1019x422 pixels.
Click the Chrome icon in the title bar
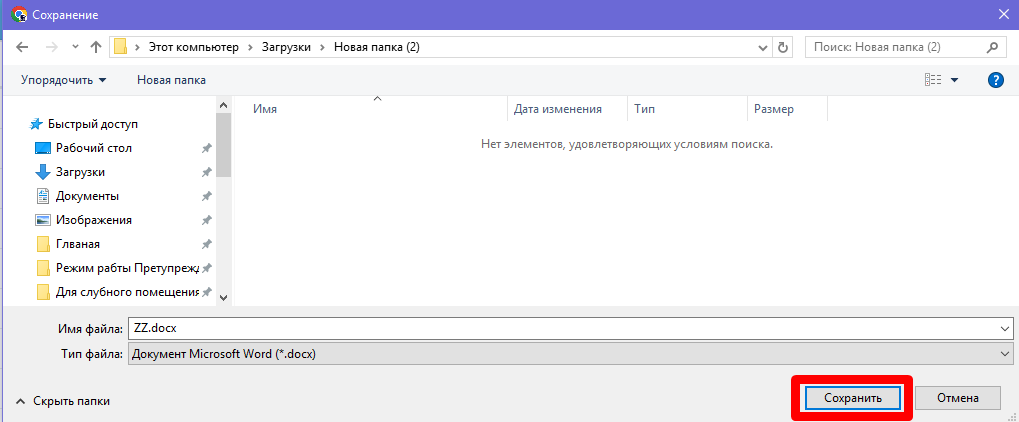(x=19, y=14)
